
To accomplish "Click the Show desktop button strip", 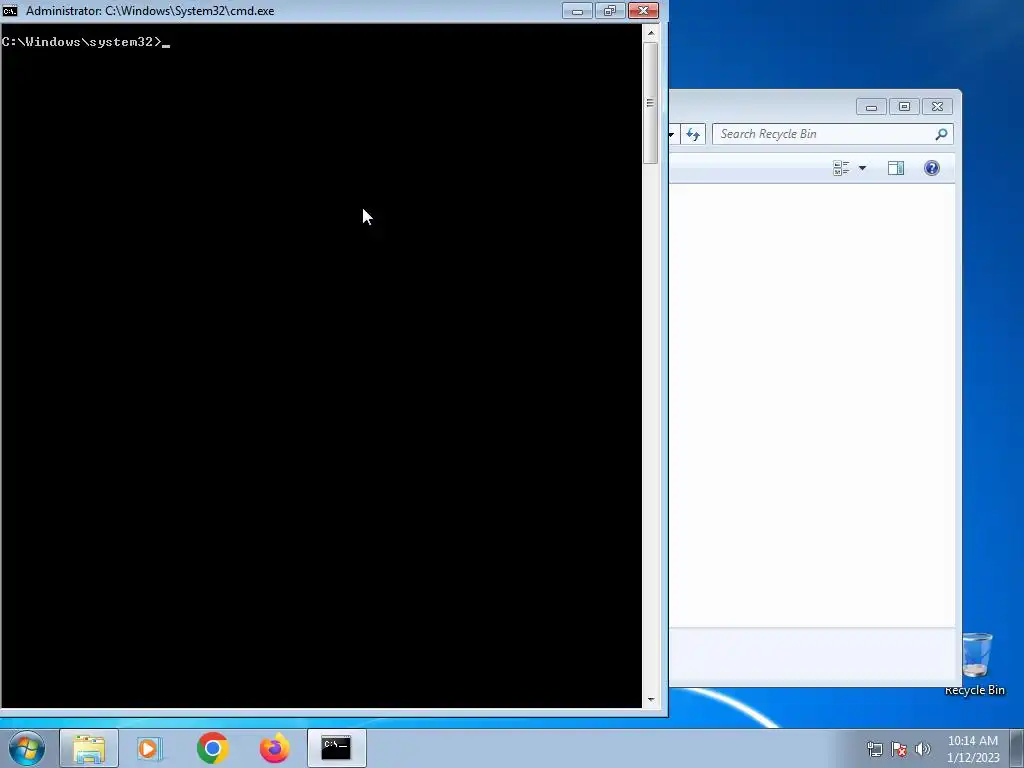I will (x=1017, y=749).
